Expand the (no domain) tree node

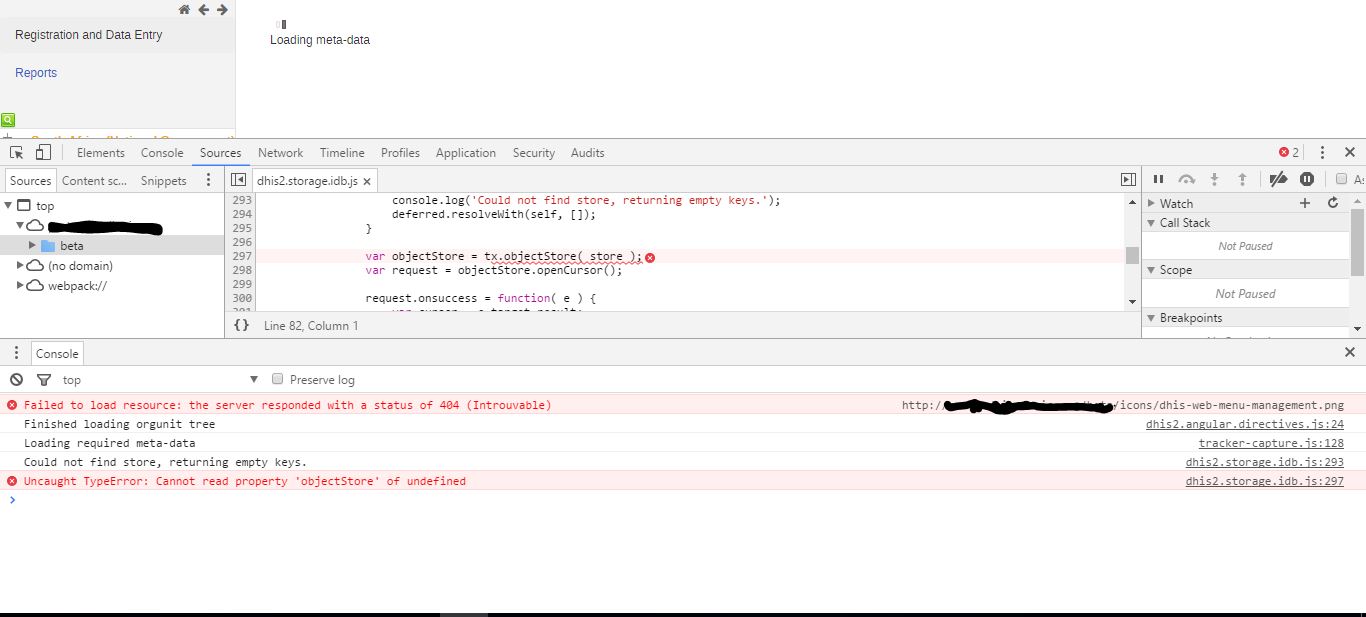(21, 266)
